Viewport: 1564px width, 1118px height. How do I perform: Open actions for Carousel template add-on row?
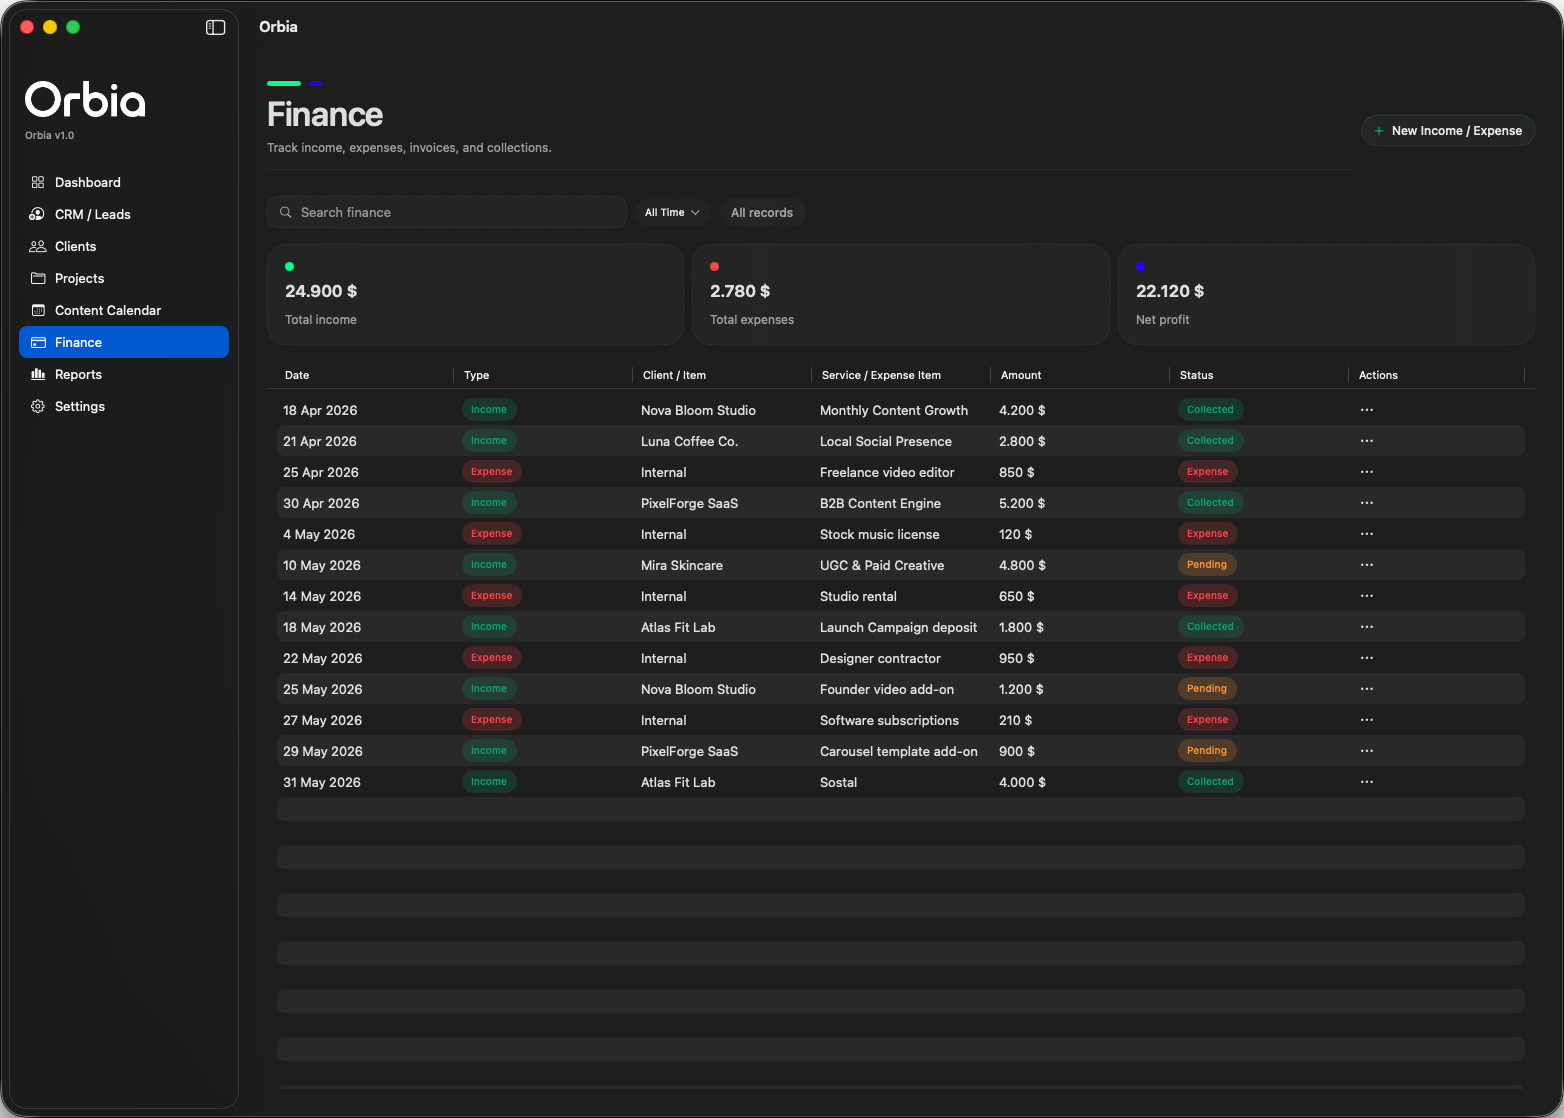(x=1367, y=751)
